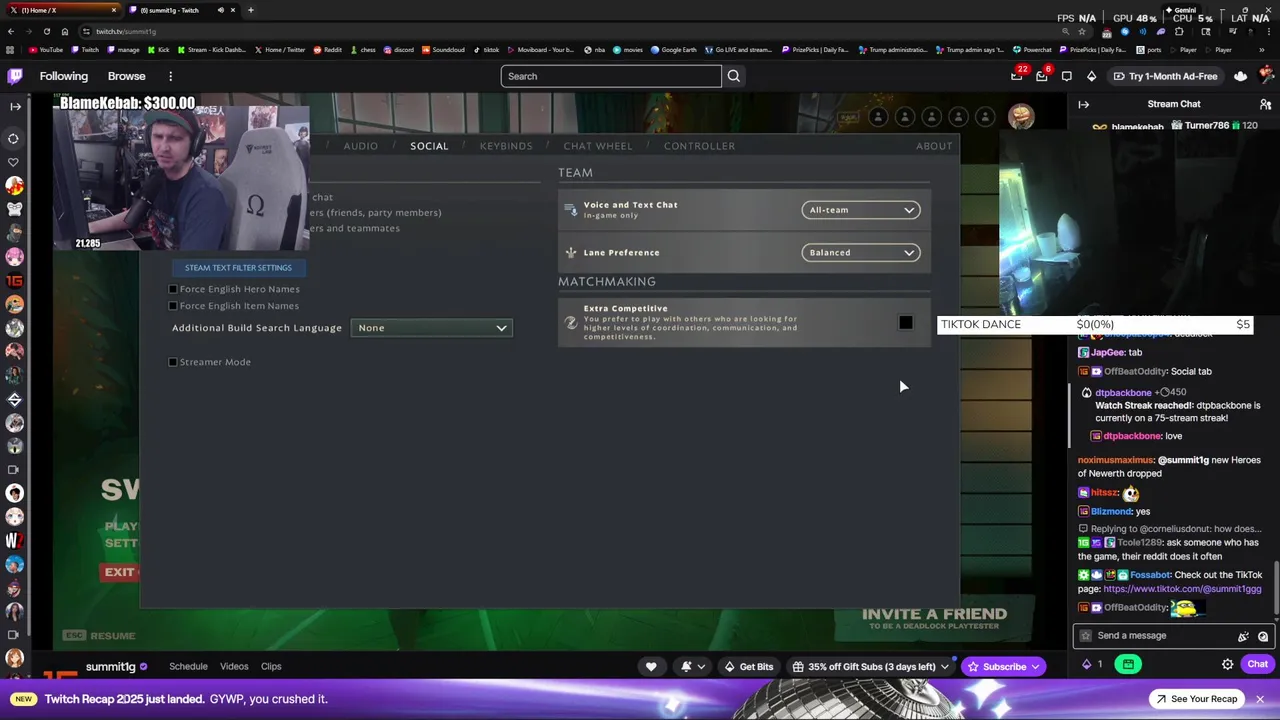Click the browser address bar URL
The height and width of the screenshot is (720, 1280).
(x=125, y=31)
